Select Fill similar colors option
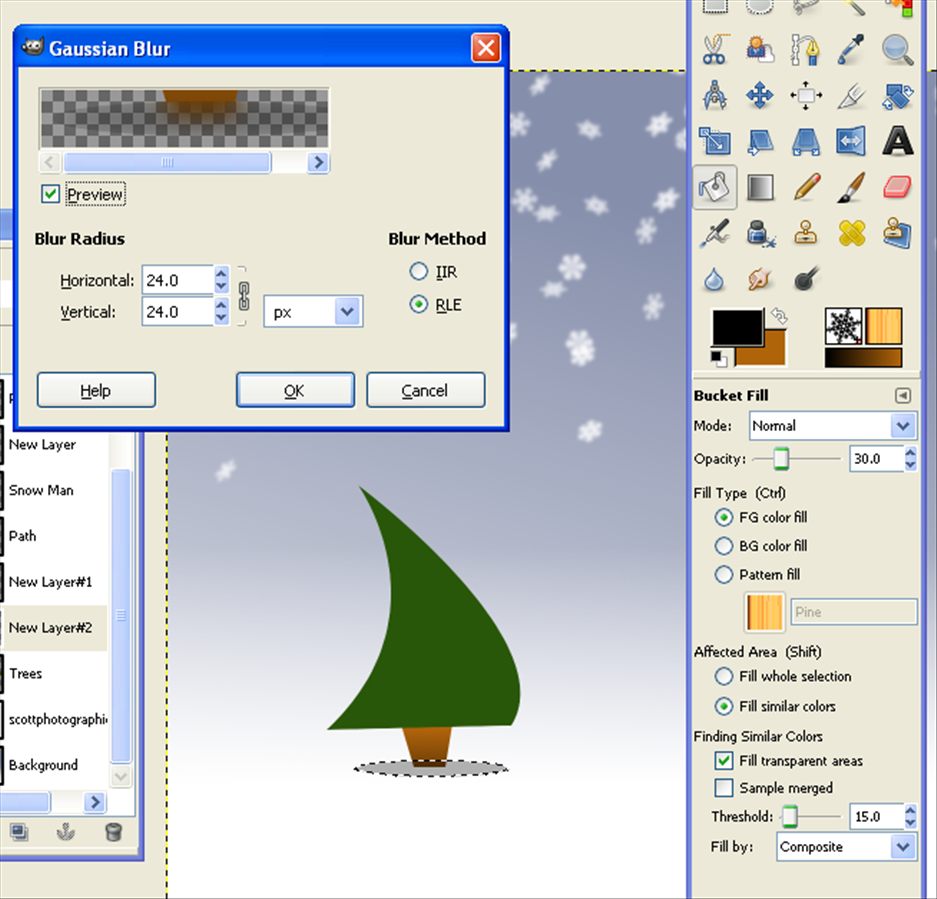 723,707
